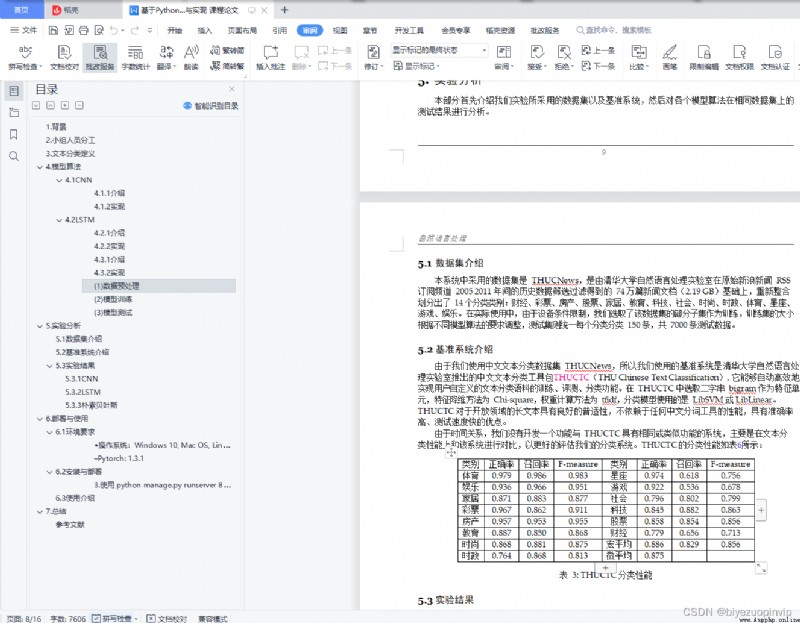Show the outline/TOC pane in sidebar
The image size is (800, 623).
14,91
